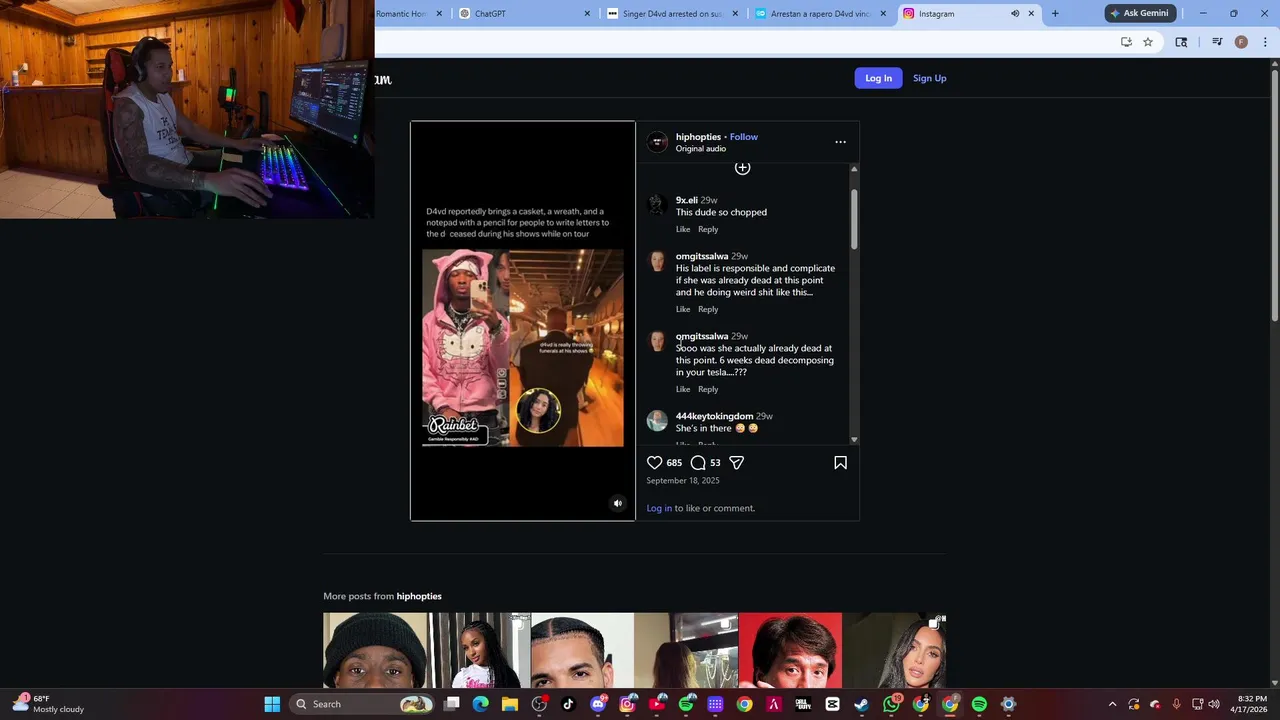
Task: Open the Windows Start menu
Action: click(x=272, y=704)
